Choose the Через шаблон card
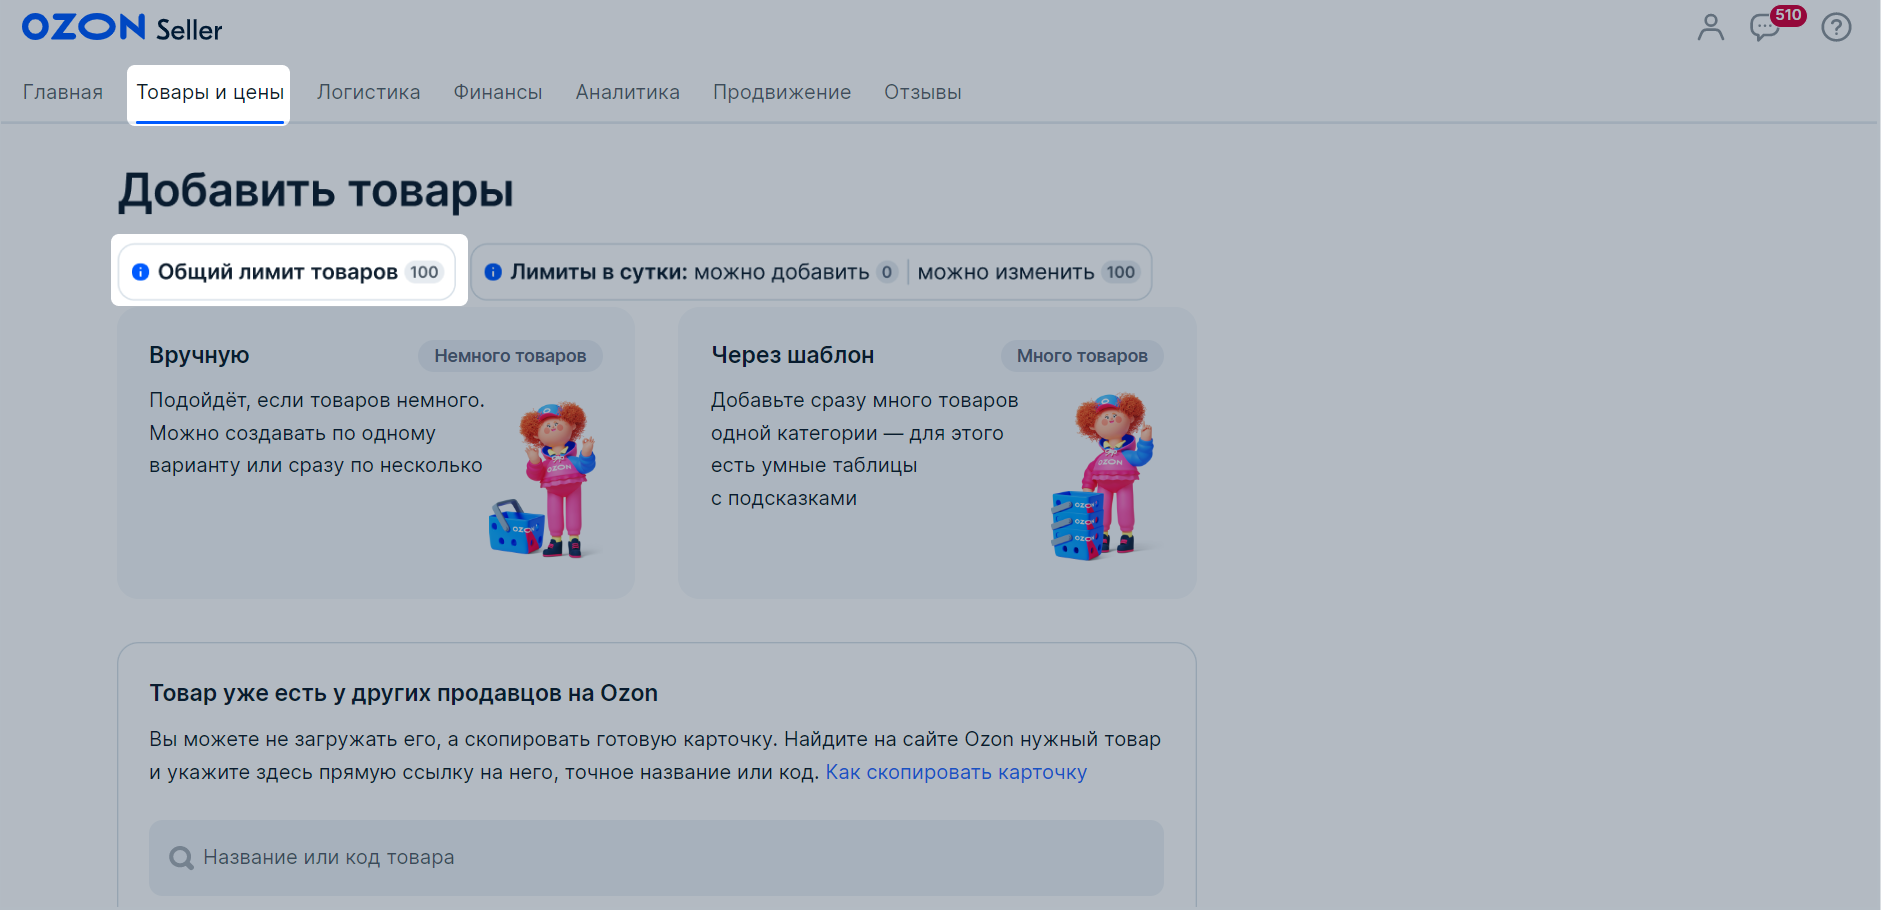The height and width of the screenshot is (910, 1881). click(937, 453)
